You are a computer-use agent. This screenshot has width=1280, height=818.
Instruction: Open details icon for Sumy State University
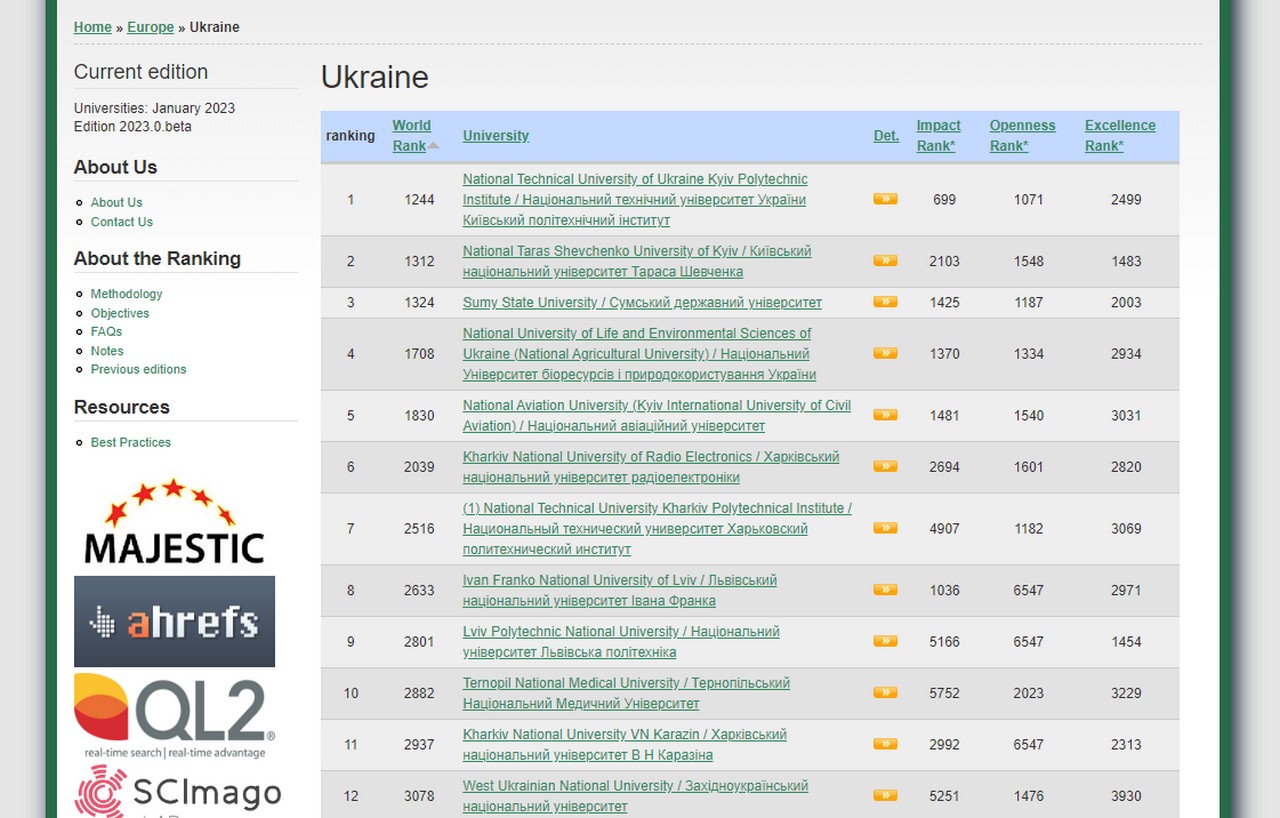pyautogui.click(x=885, y=302)
